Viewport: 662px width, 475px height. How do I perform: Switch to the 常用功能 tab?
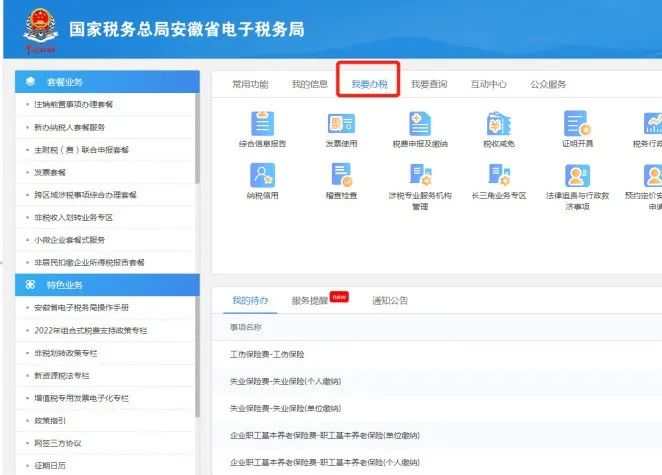point(250,84)
